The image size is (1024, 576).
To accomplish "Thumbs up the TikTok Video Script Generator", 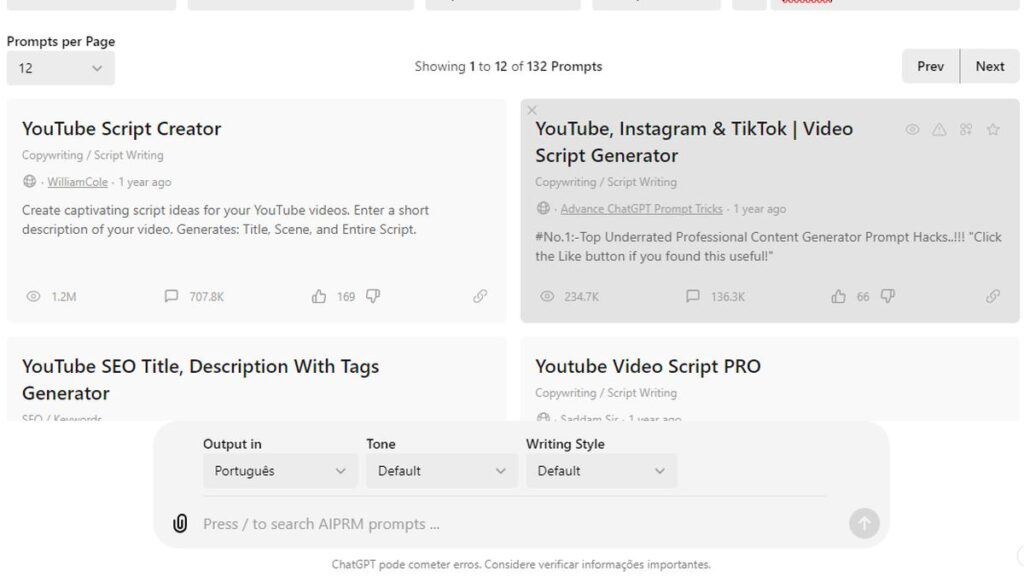I will pos(838,296).
